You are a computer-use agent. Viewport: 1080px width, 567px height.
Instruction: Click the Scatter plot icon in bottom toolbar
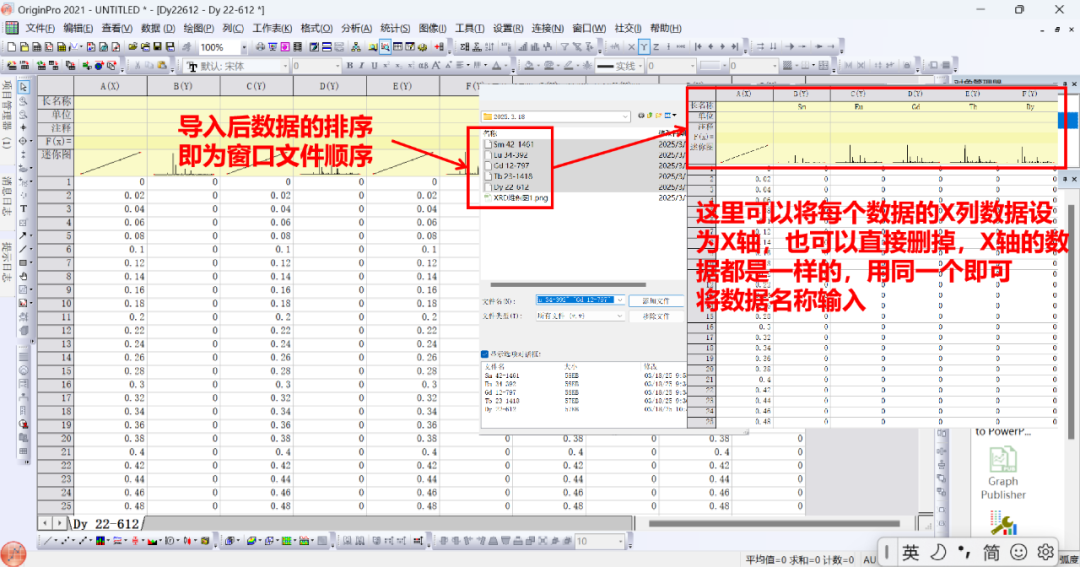65,541
